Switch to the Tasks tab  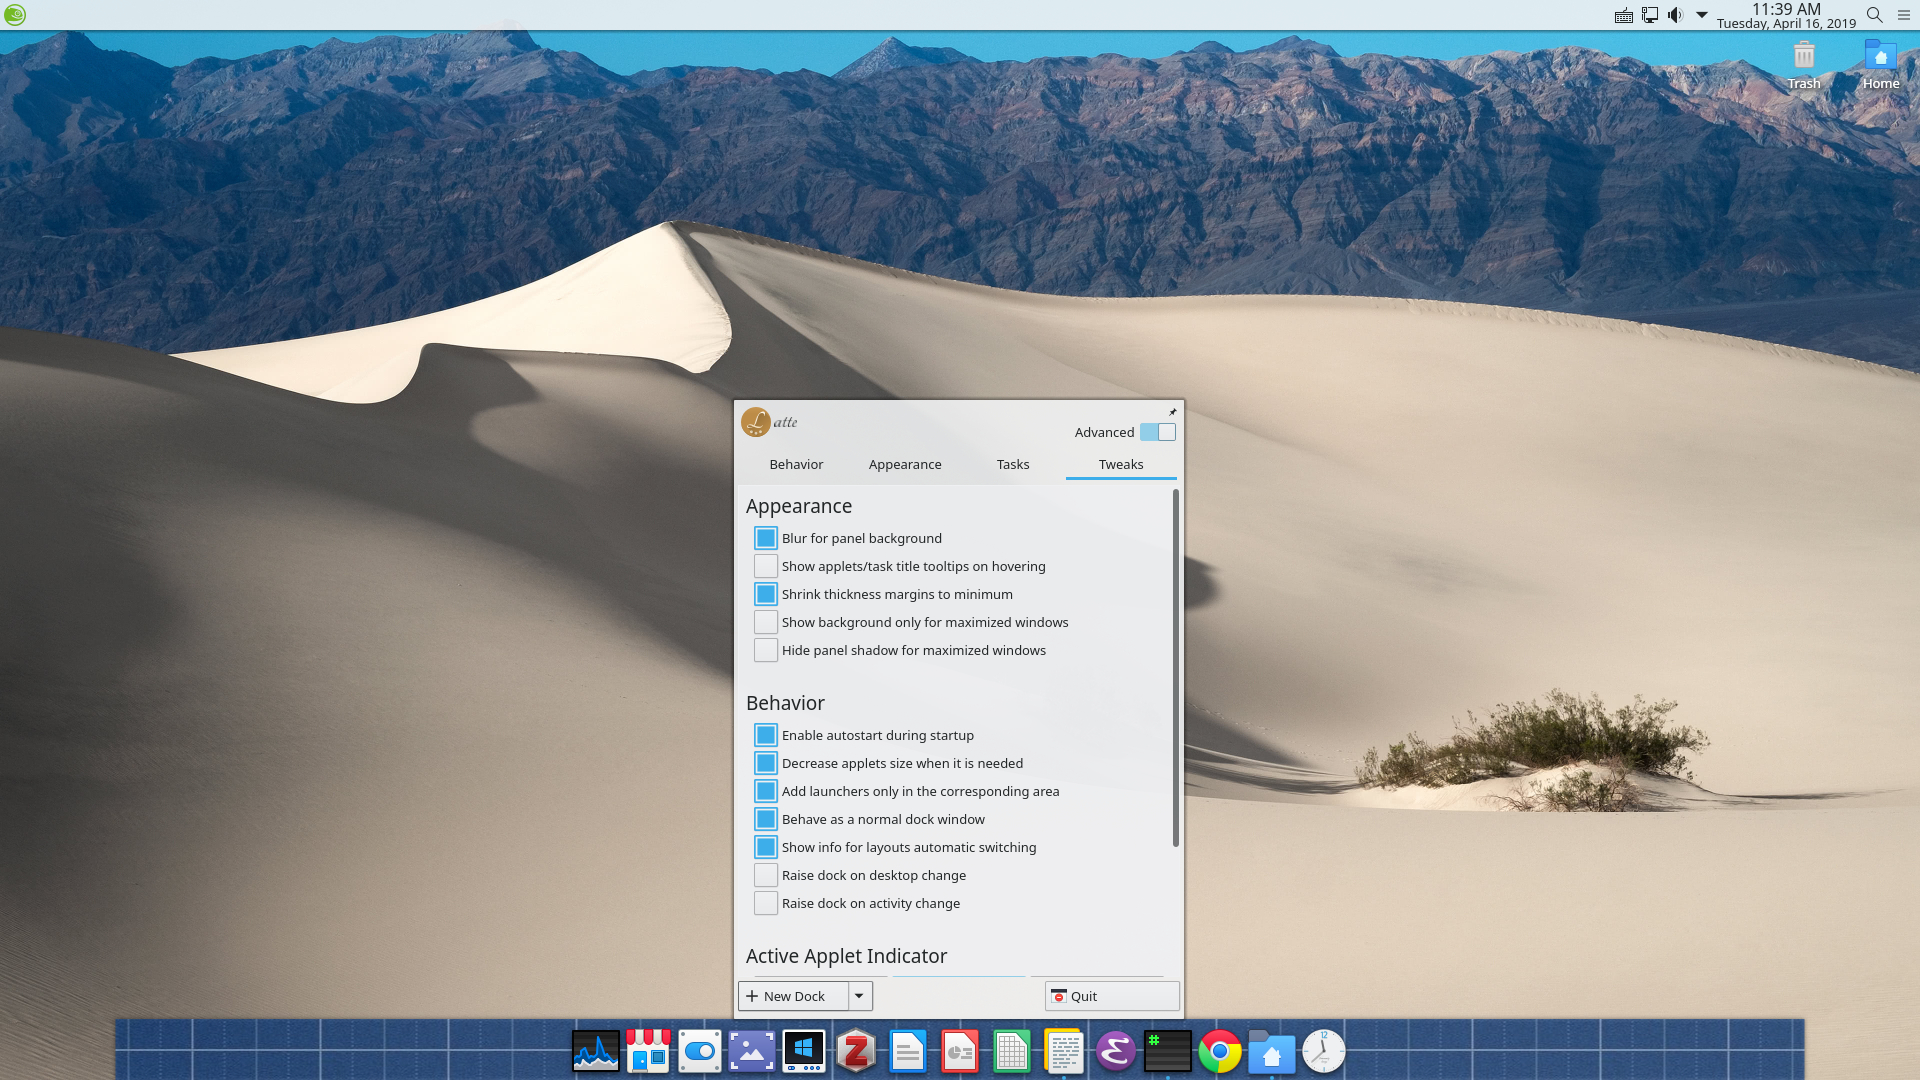pos(1012,464)
